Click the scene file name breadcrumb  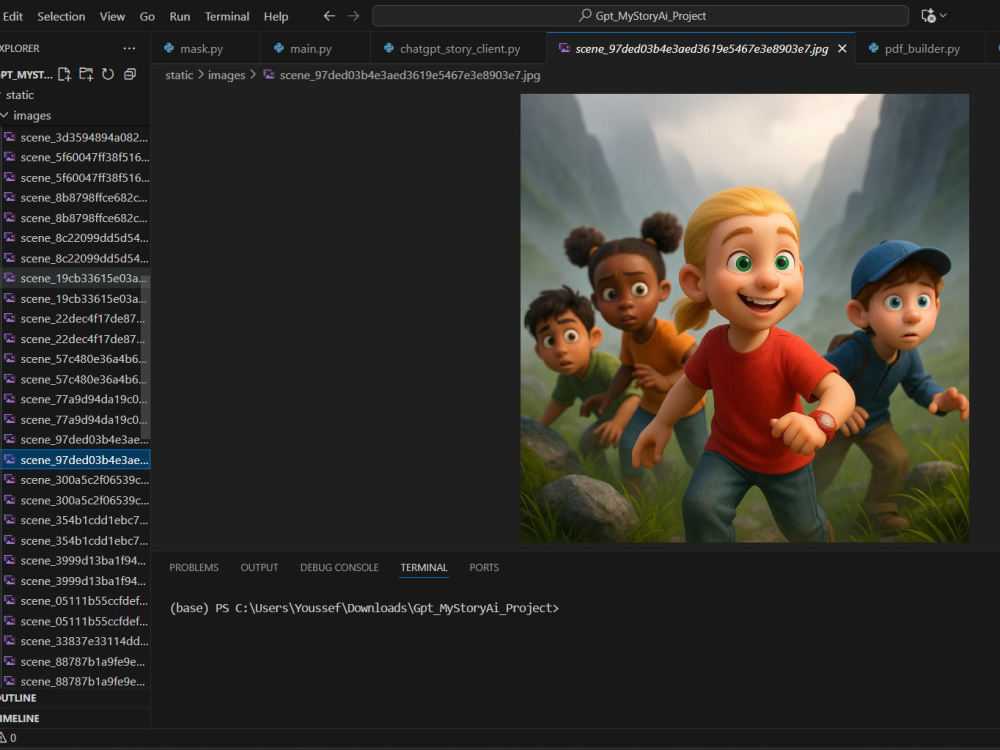coord(409,75)
